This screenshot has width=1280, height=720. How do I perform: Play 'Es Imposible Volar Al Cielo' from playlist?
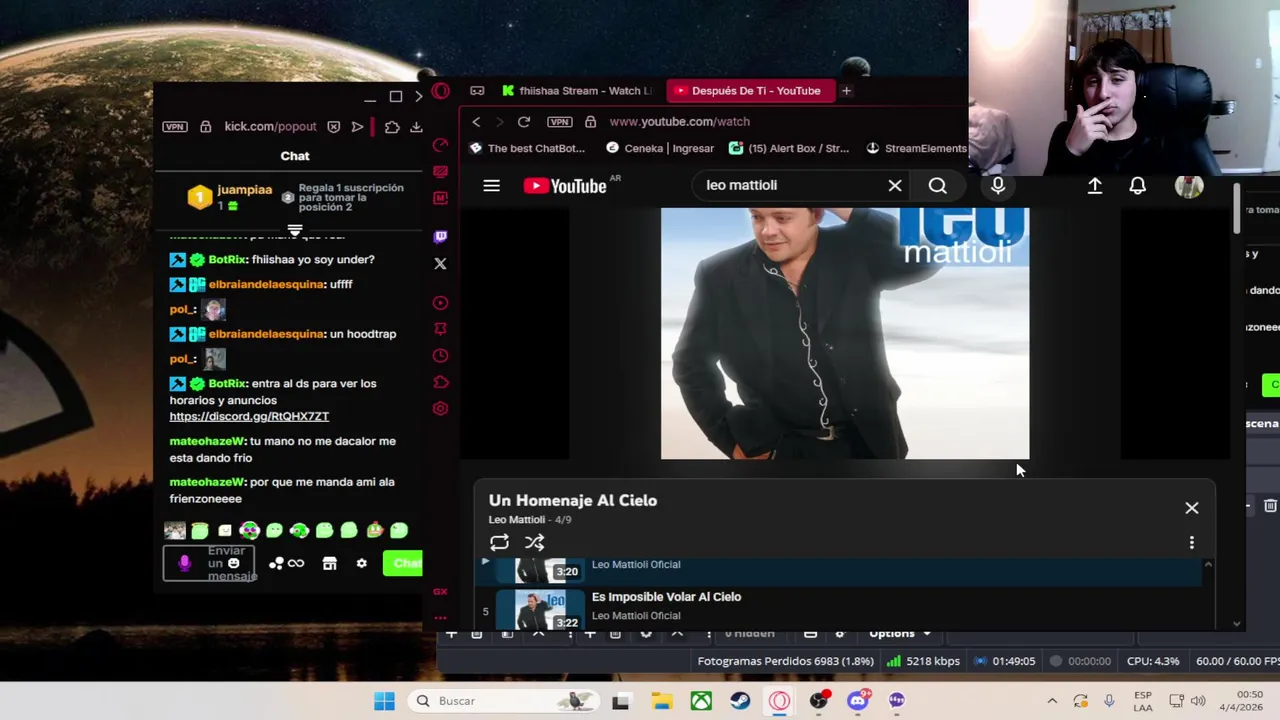click(x=666, y=597)
